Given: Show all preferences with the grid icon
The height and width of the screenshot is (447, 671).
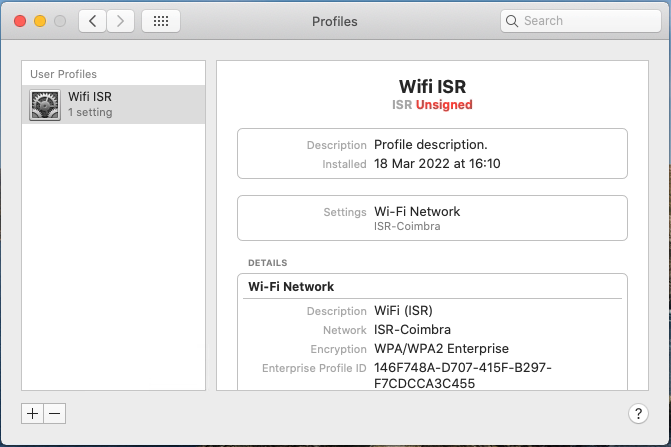Looking at the screenshot, I should (161, 21).
